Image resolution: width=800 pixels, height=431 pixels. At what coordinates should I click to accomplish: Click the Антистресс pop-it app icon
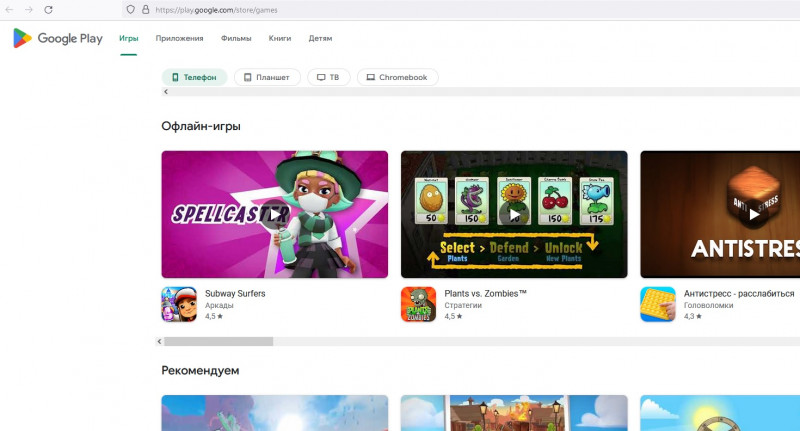pos(658,305)
